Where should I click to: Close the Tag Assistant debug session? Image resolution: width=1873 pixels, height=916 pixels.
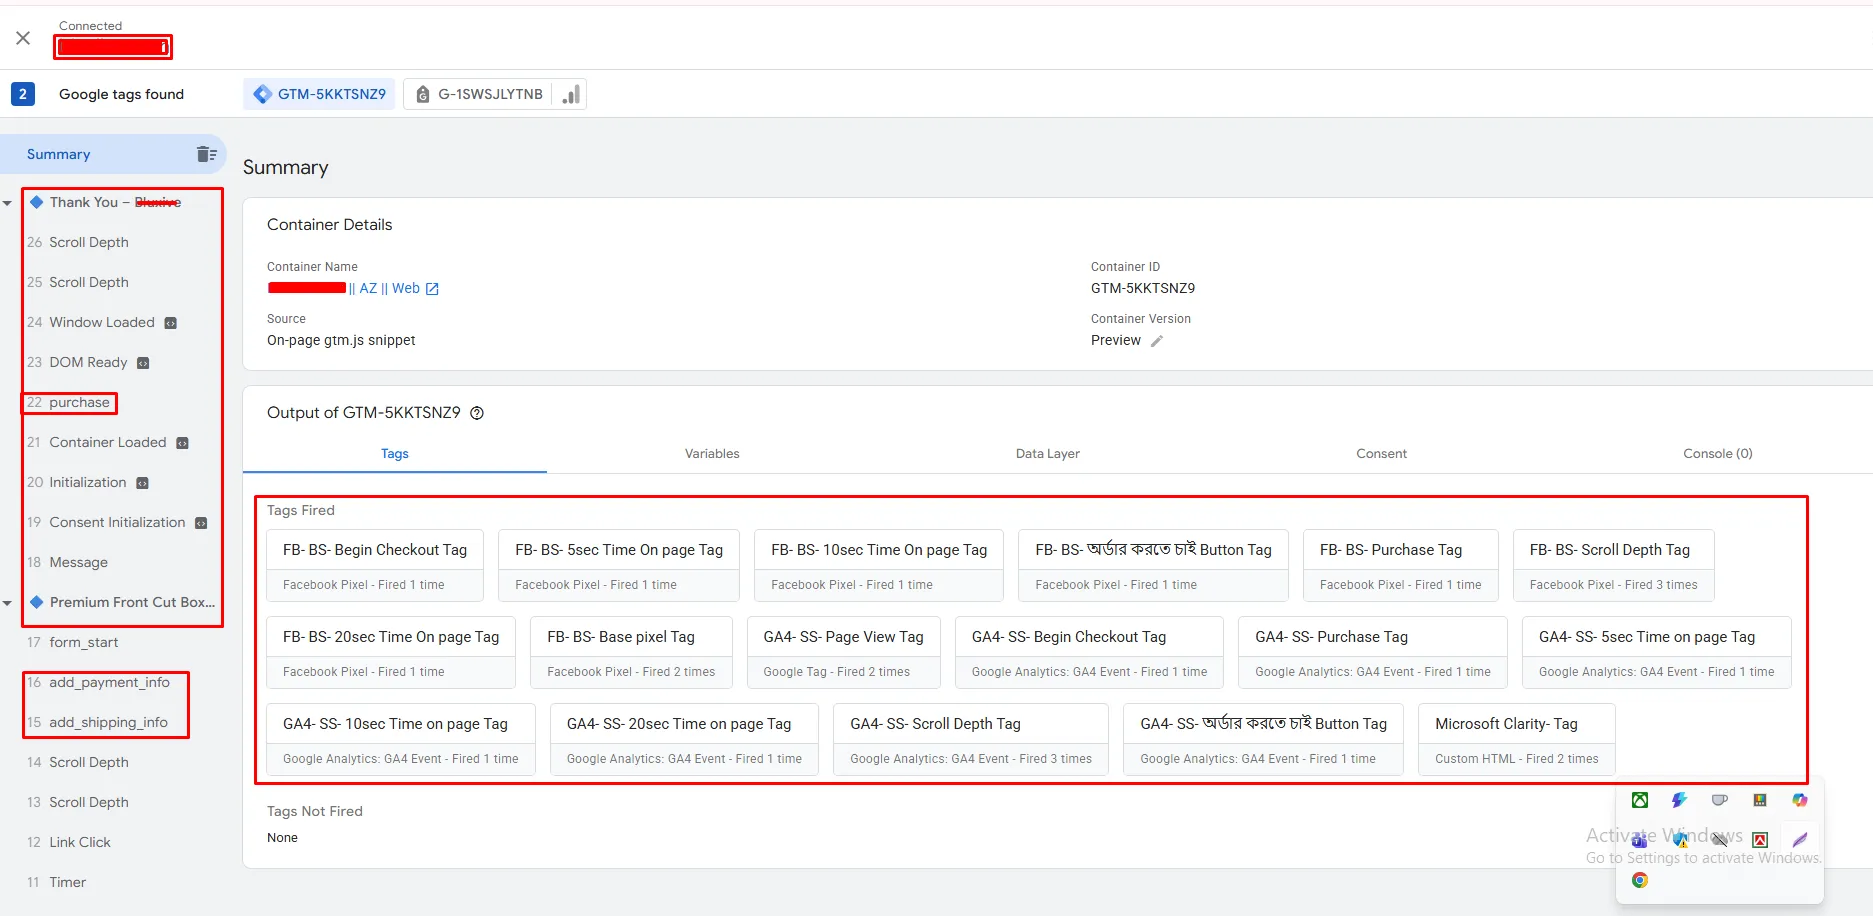23,38
